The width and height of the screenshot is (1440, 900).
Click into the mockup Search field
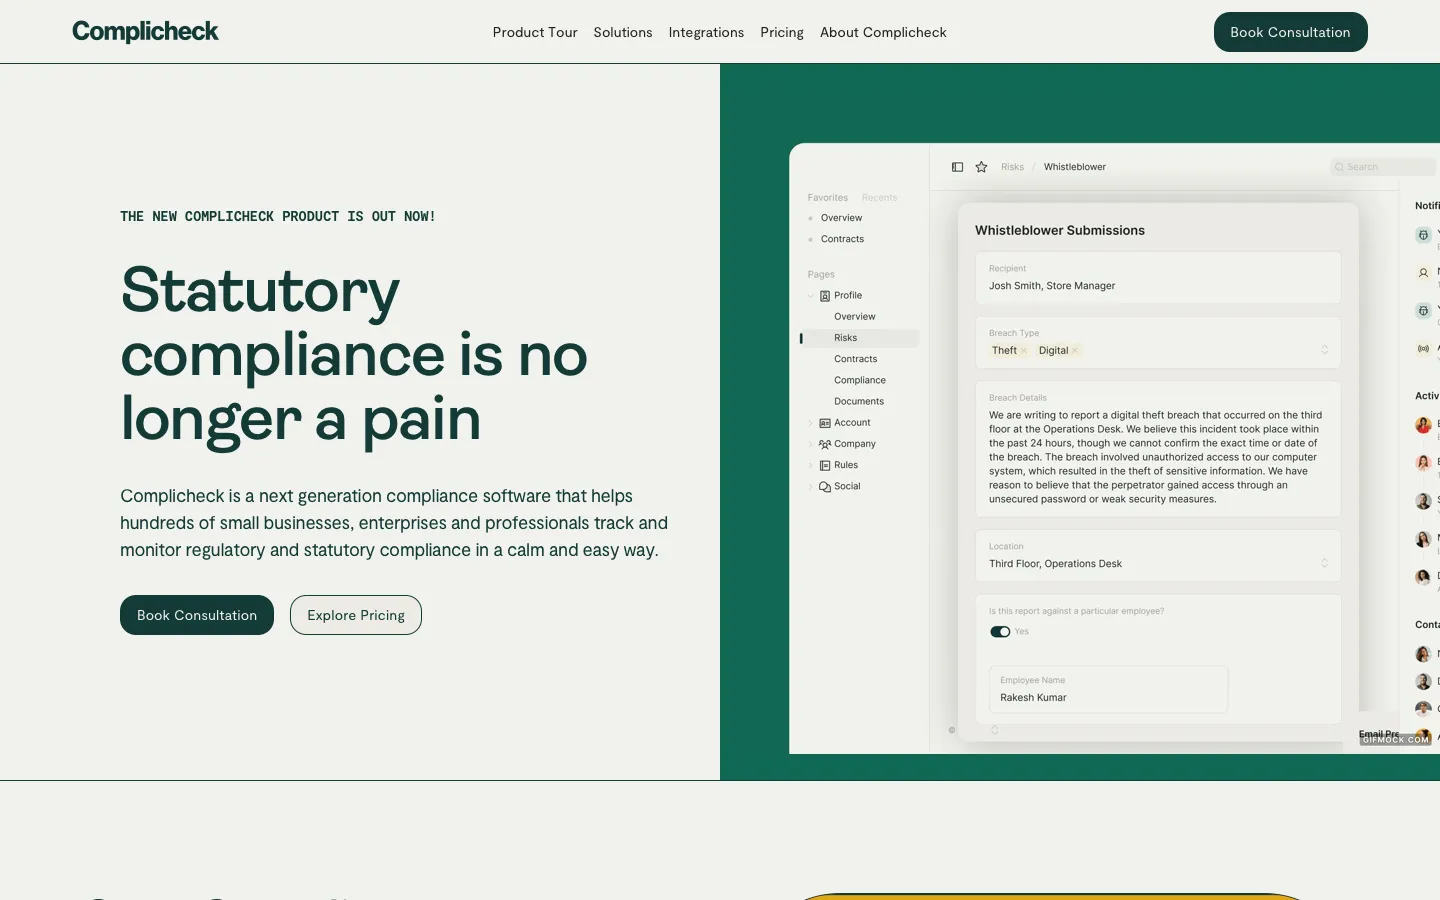(1384, 167)
